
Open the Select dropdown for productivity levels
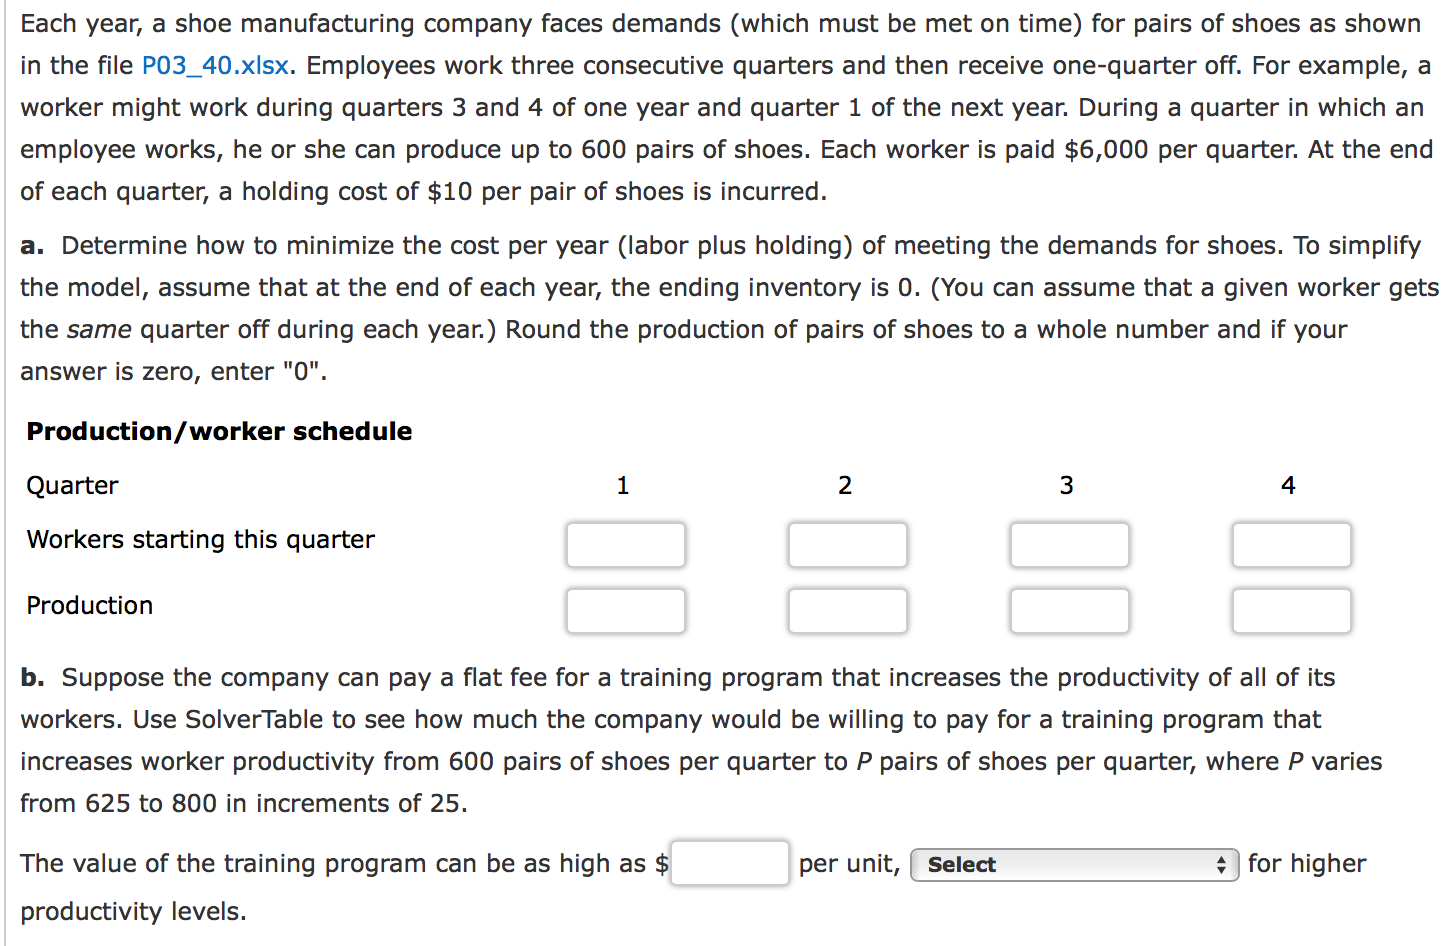pos(1060,864)
